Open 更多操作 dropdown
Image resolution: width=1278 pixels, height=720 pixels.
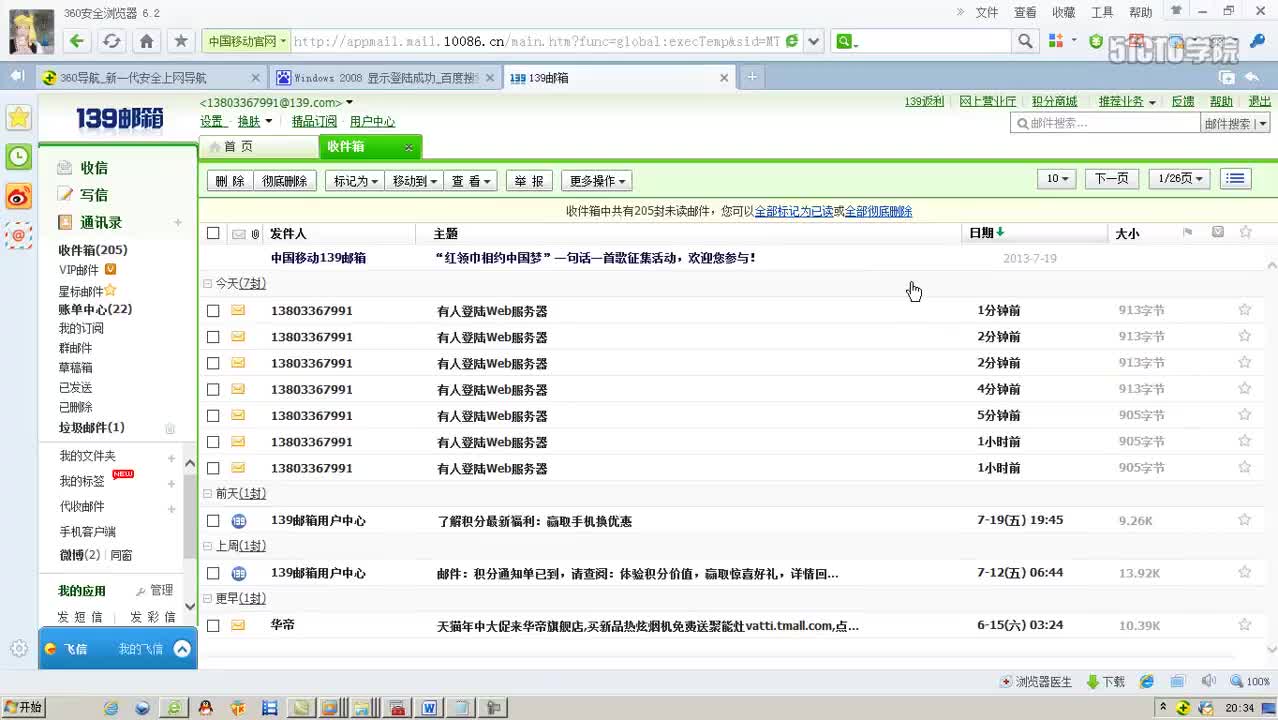[x=597, y=181]
